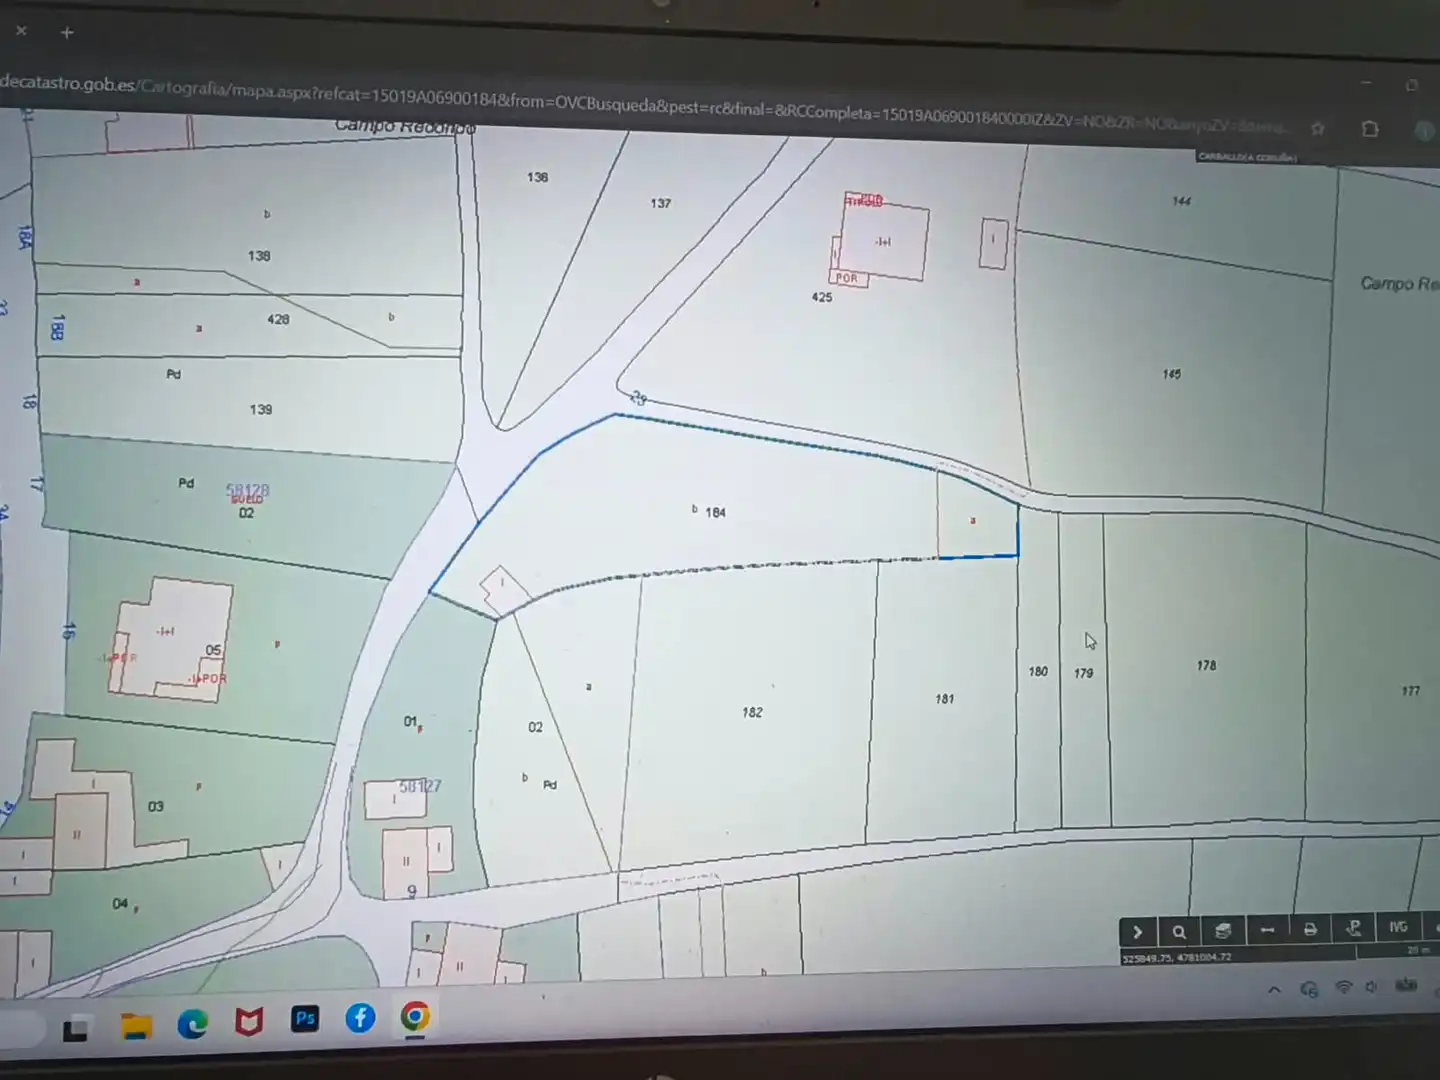Select parcel 181 on the map
Viewport: 1440px width, 1080px height.
(945, 699)
